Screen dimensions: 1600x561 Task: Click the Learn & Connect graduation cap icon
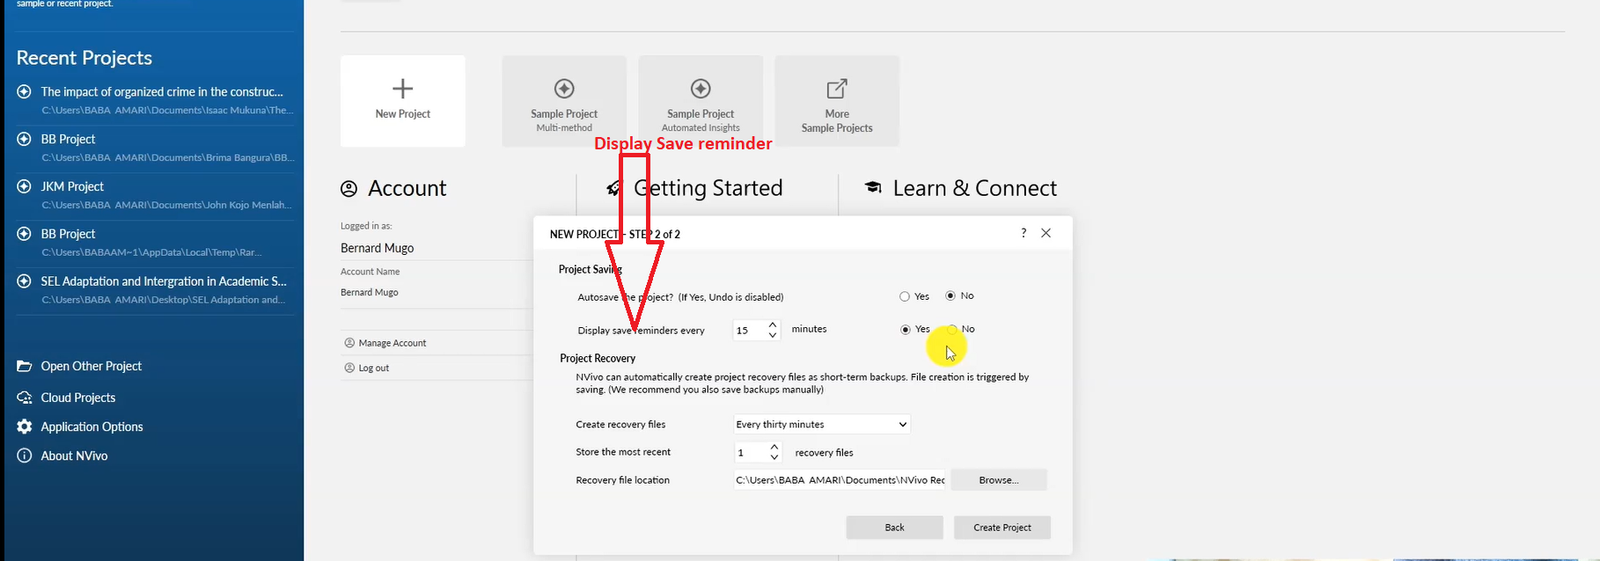click(873, 188)
